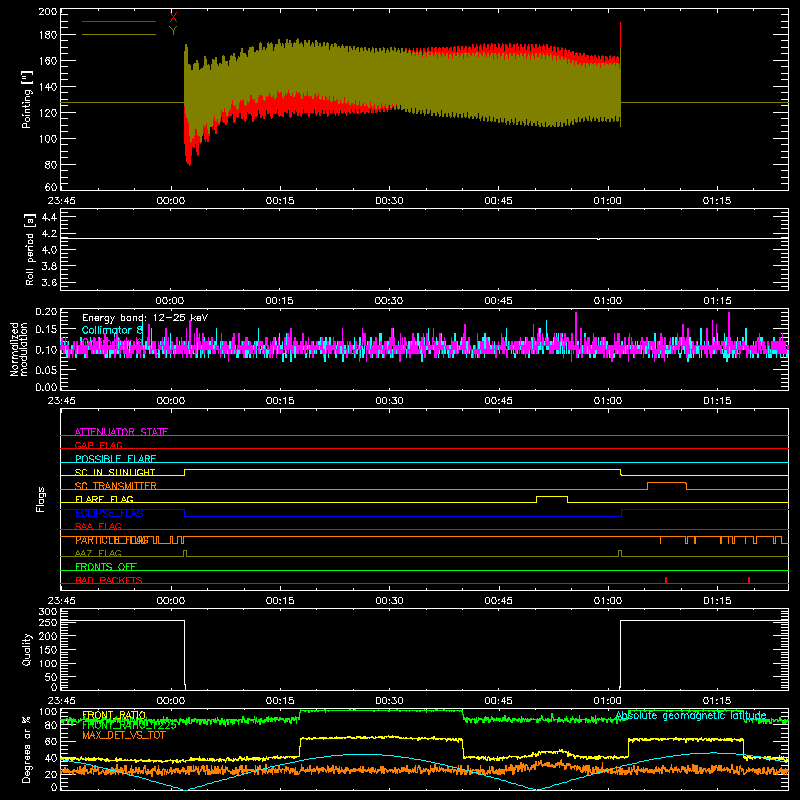Click the raised FLARE_FLAG pulse near 00:52
Image resolution: width=800 pixels, height=800 pixels.
552,496
